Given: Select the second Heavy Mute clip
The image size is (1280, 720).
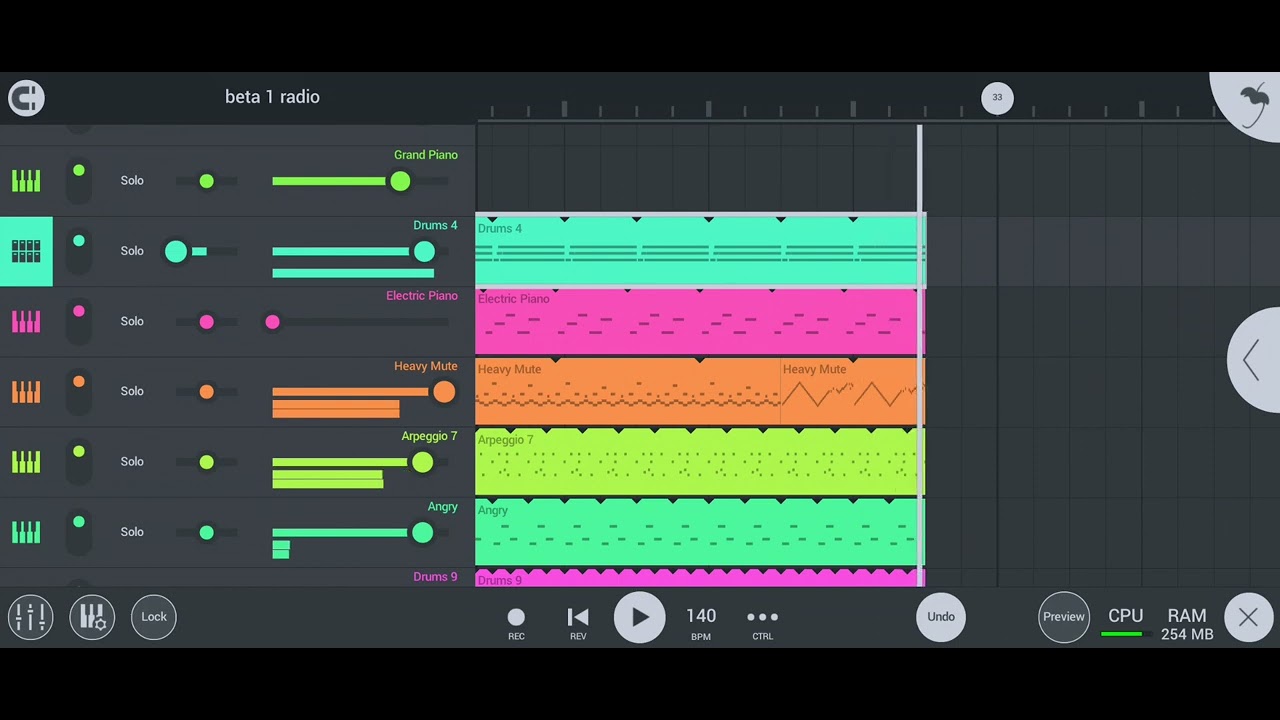Looking at the screenshot, I should click(852, 392).
